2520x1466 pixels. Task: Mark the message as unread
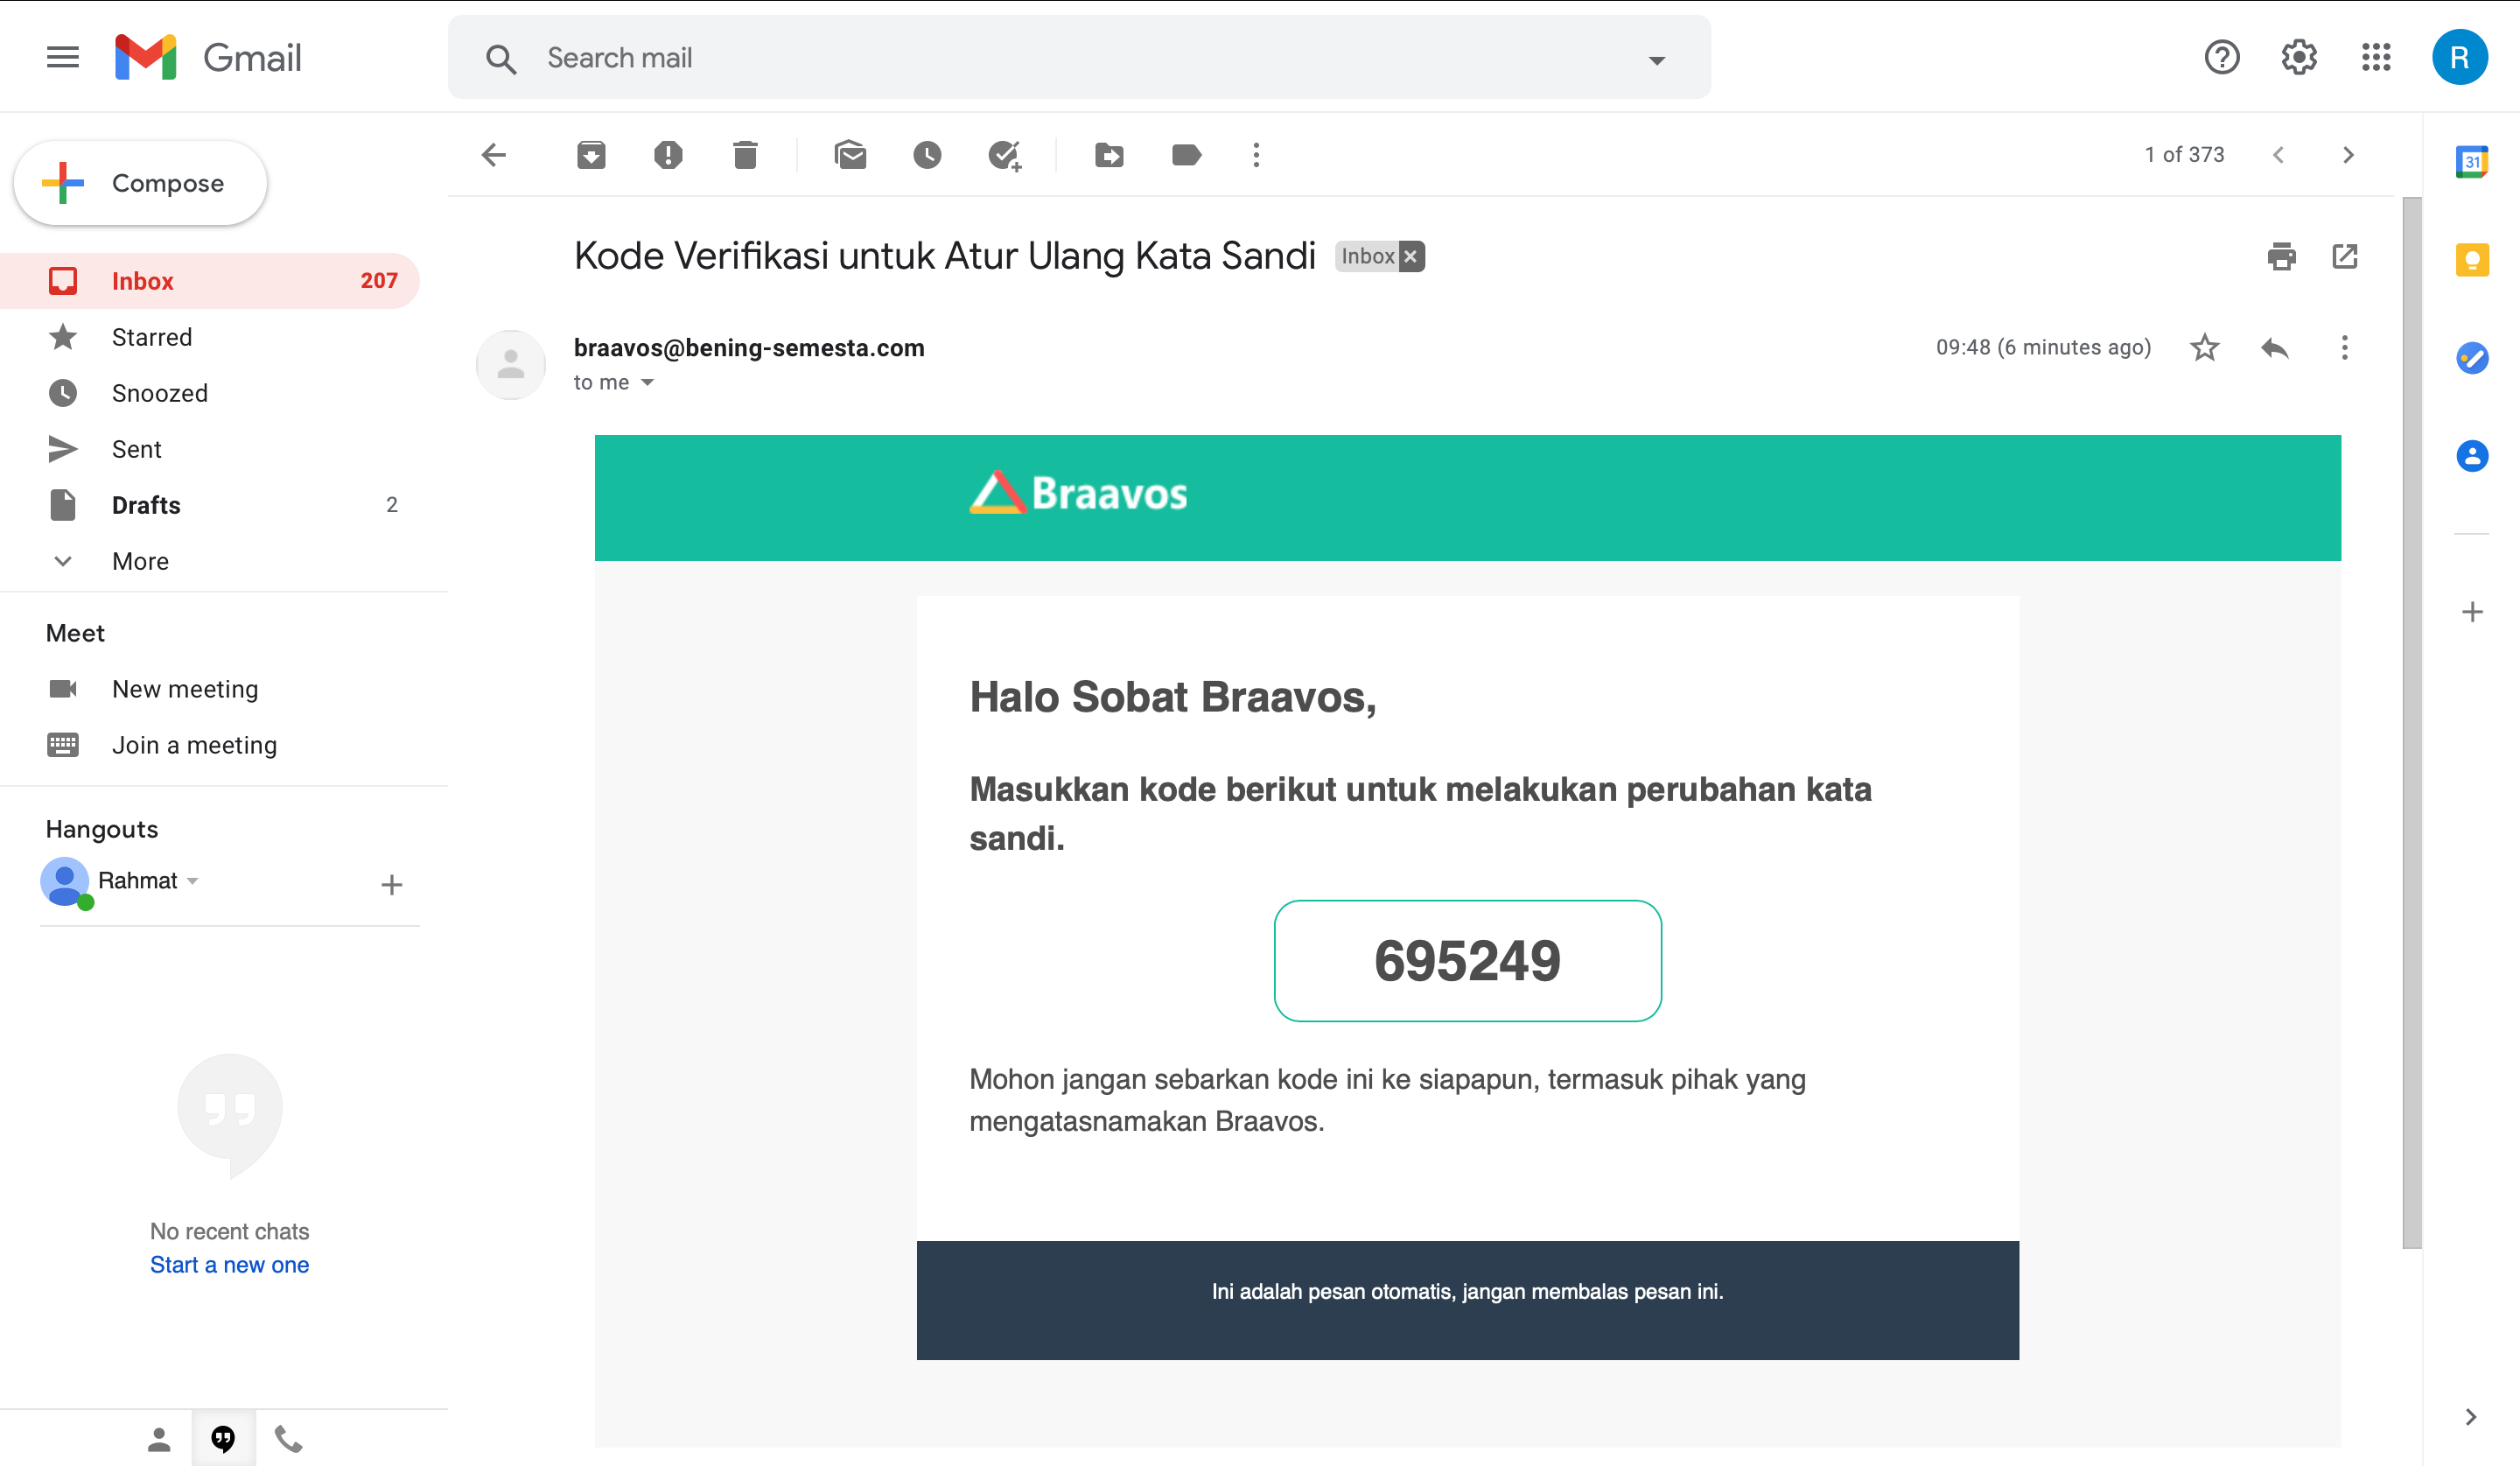850,155
